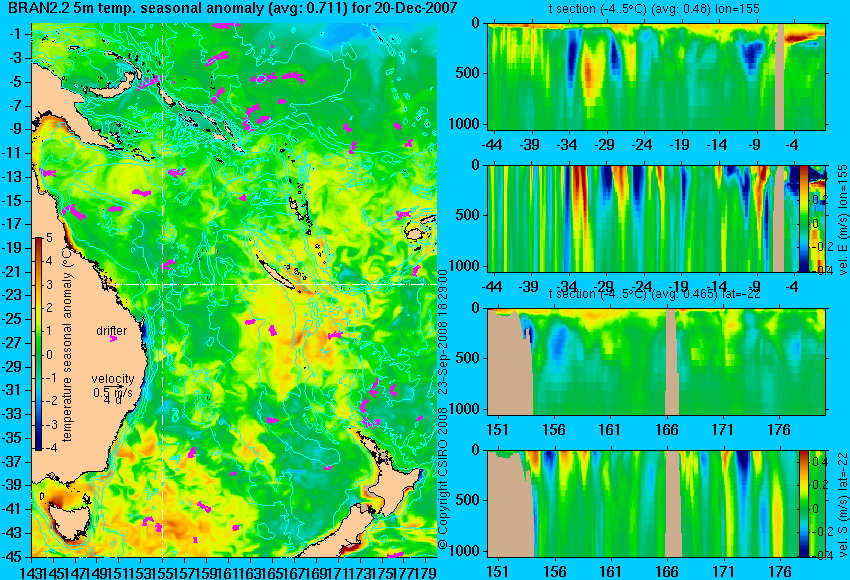Select the 'drifter' legend label
The height and width of the screenshot is (580, 850).
[112, 330]
